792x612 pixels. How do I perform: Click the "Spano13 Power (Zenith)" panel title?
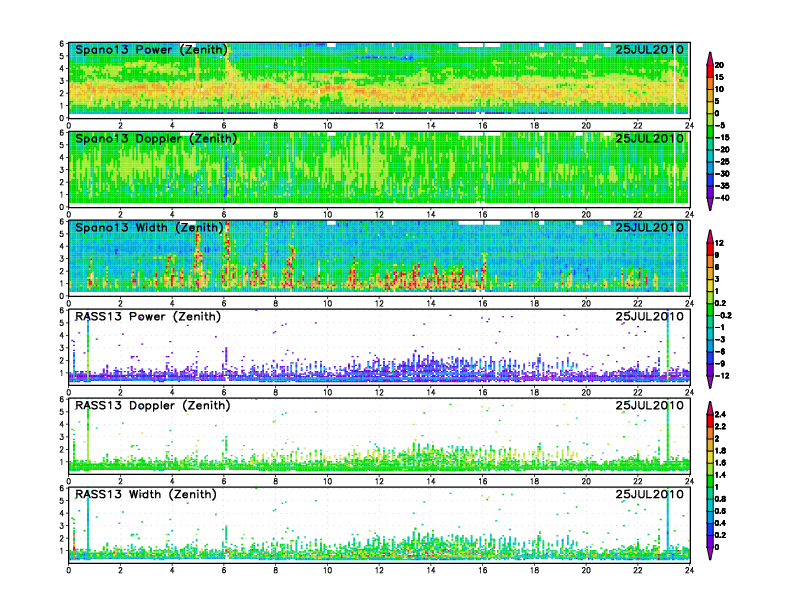(x=152, y=50)
